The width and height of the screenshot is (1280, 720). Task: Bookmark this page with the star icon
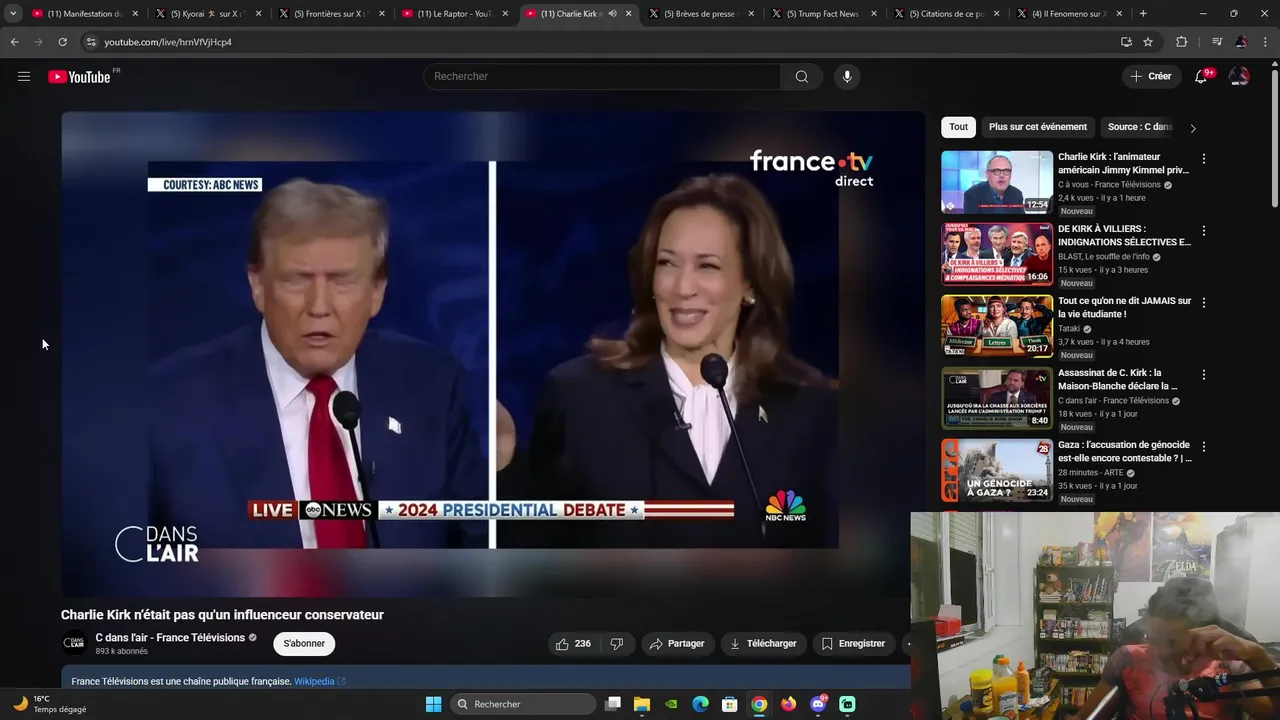click(x=1148, y=42)
